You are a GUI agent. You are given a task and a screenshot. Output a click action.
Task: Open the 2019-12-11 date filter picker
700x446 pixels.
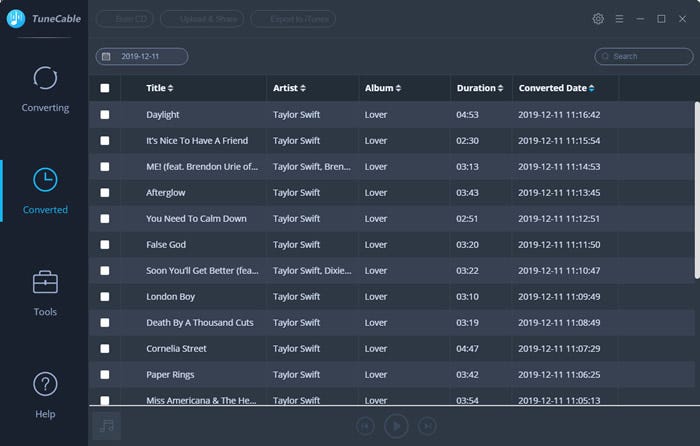coord(142,56)
